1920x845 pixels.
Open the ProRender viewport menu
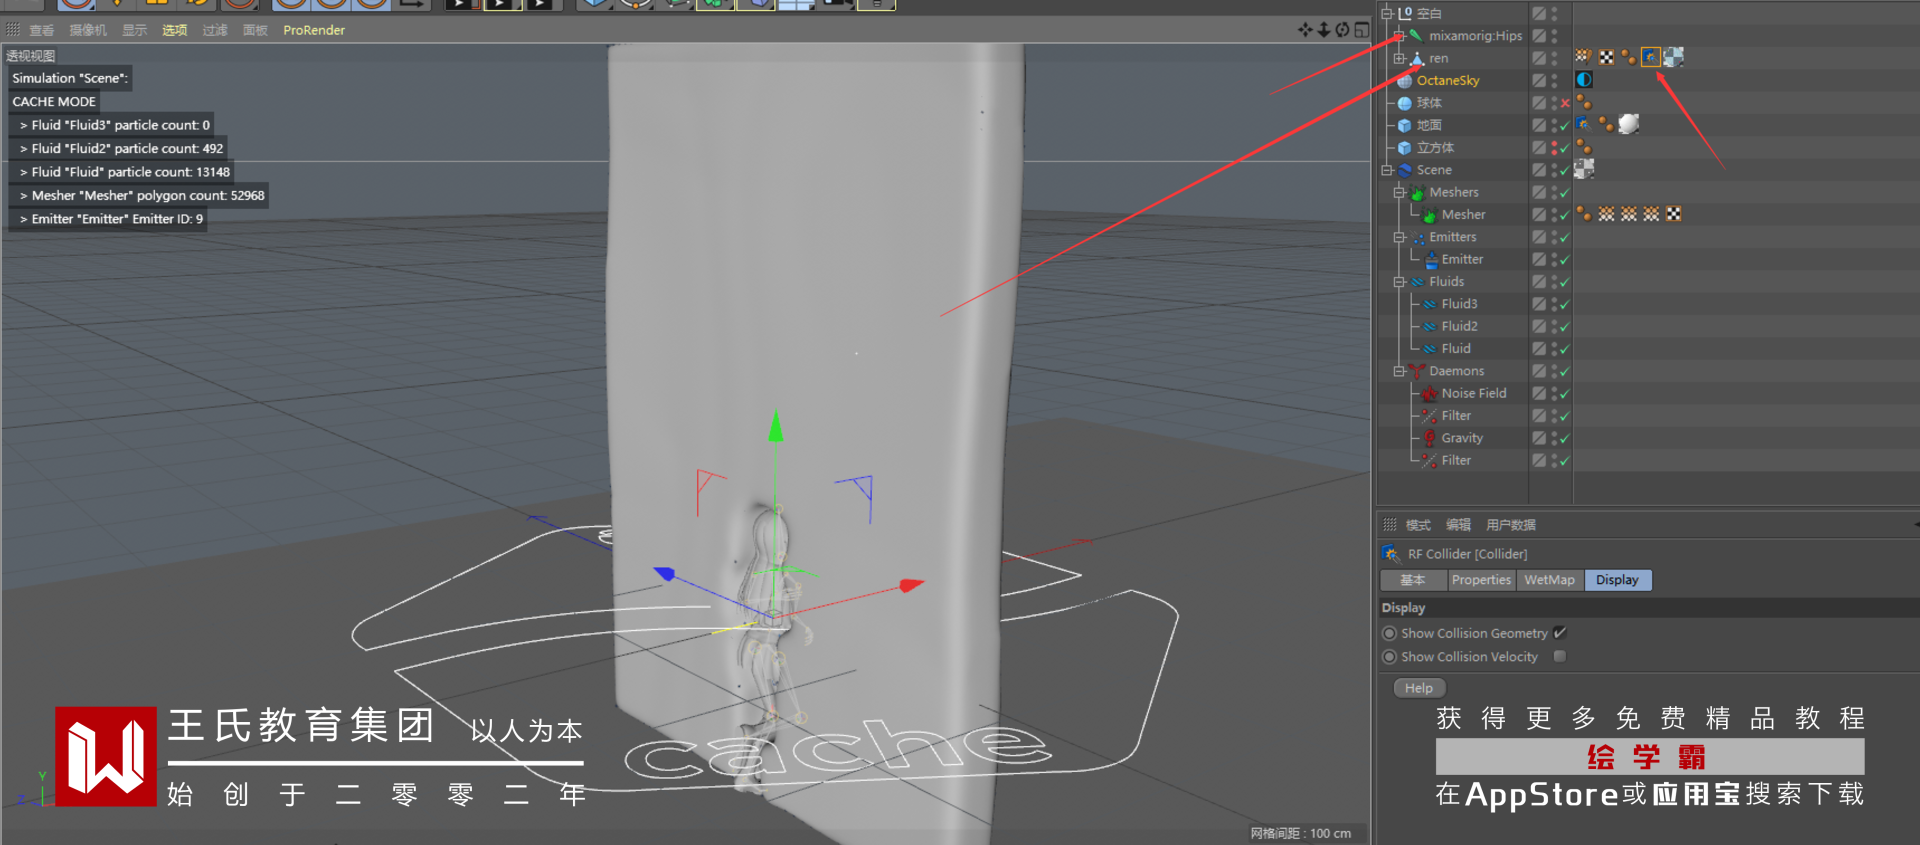tap(314, 30)
